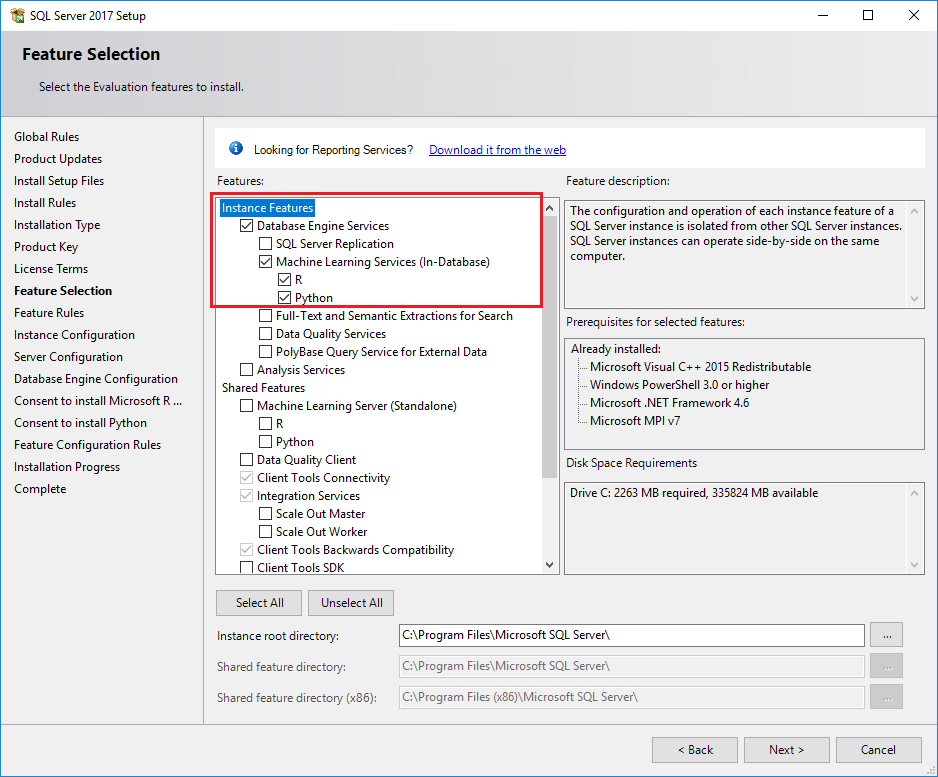
Task: Click the SQL Server setup title bar icon
Action: click(x=18, y=15)
